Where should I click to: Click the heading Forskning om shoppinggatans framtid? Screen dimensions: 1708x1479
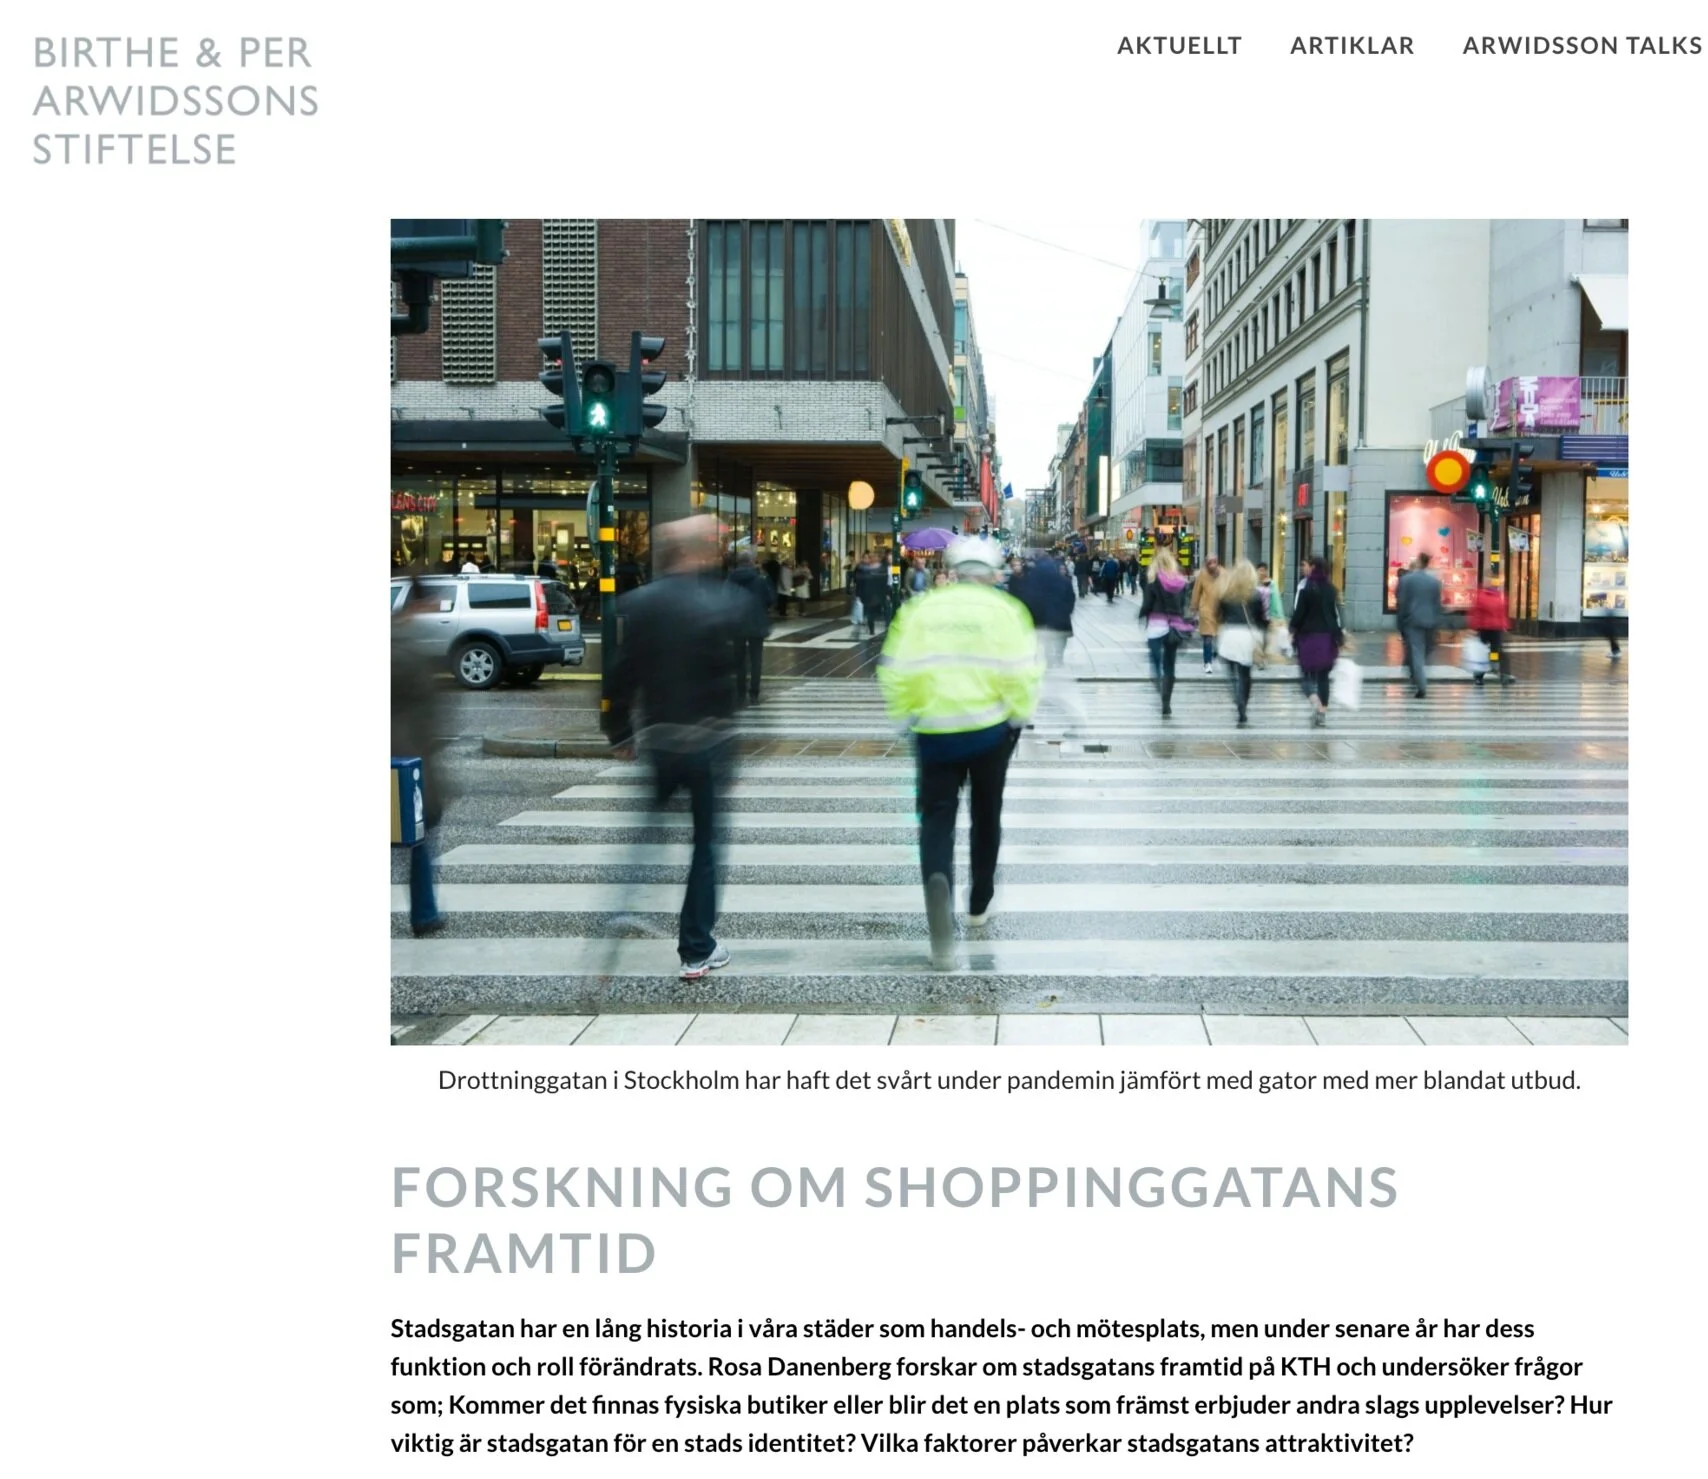pos(894,1220)
